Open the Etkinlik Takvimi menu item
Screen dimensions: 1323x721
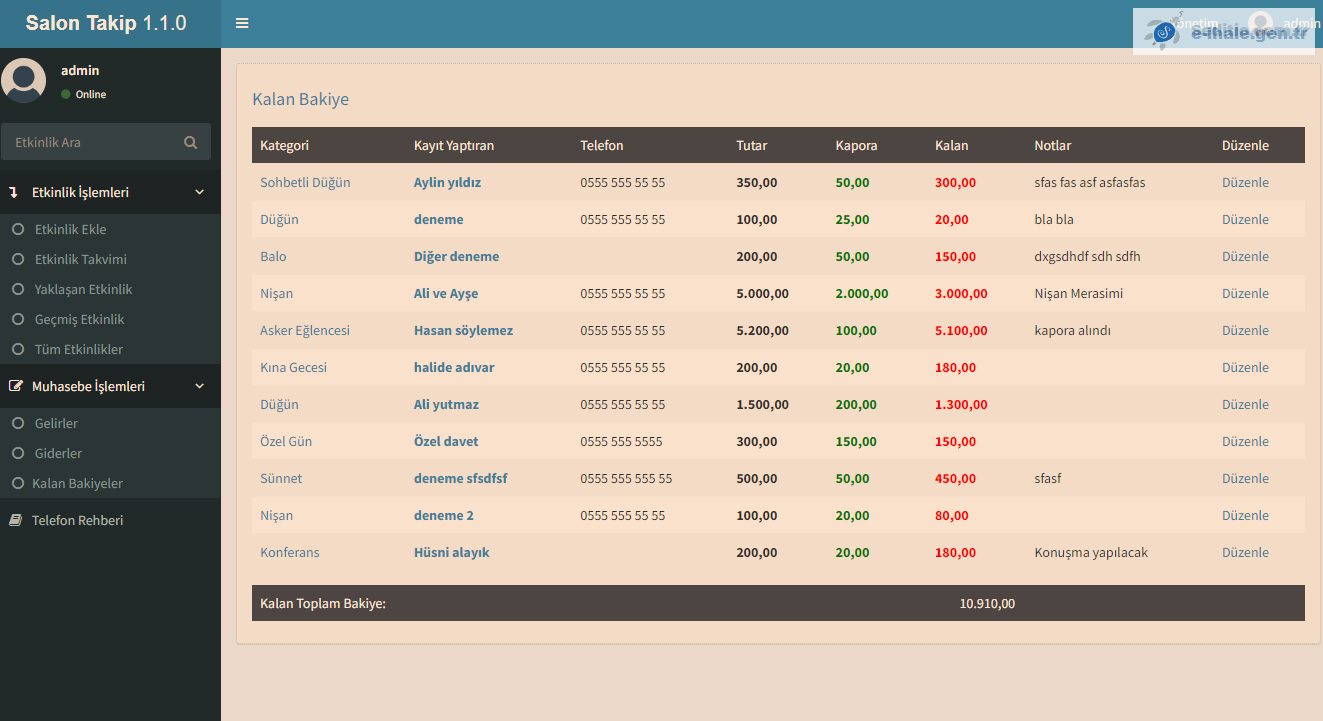[x=80, y=259]
